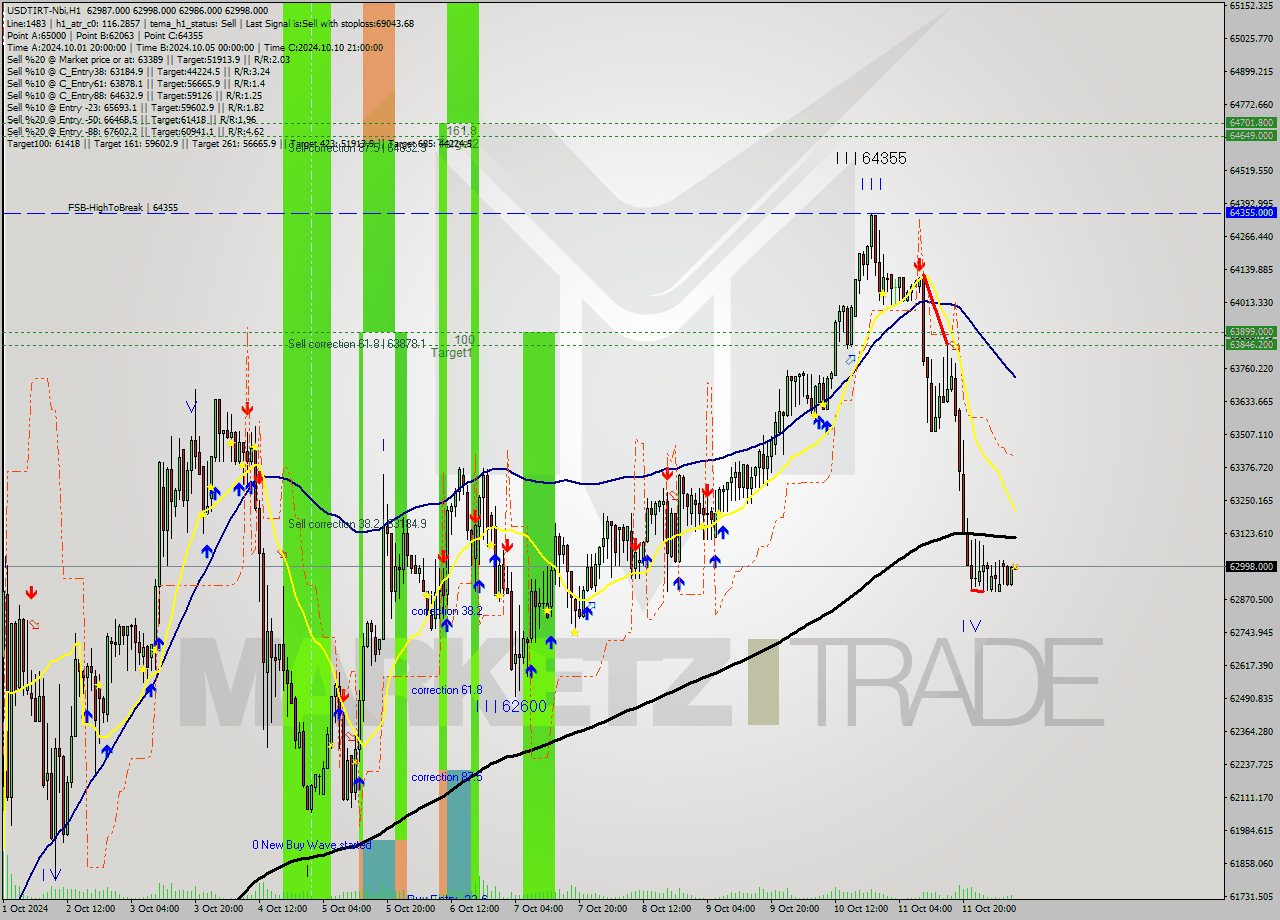The image size is (1280, 920).
Task: Click the '161.8' Fibonacci label
Action: click(461, 131)
